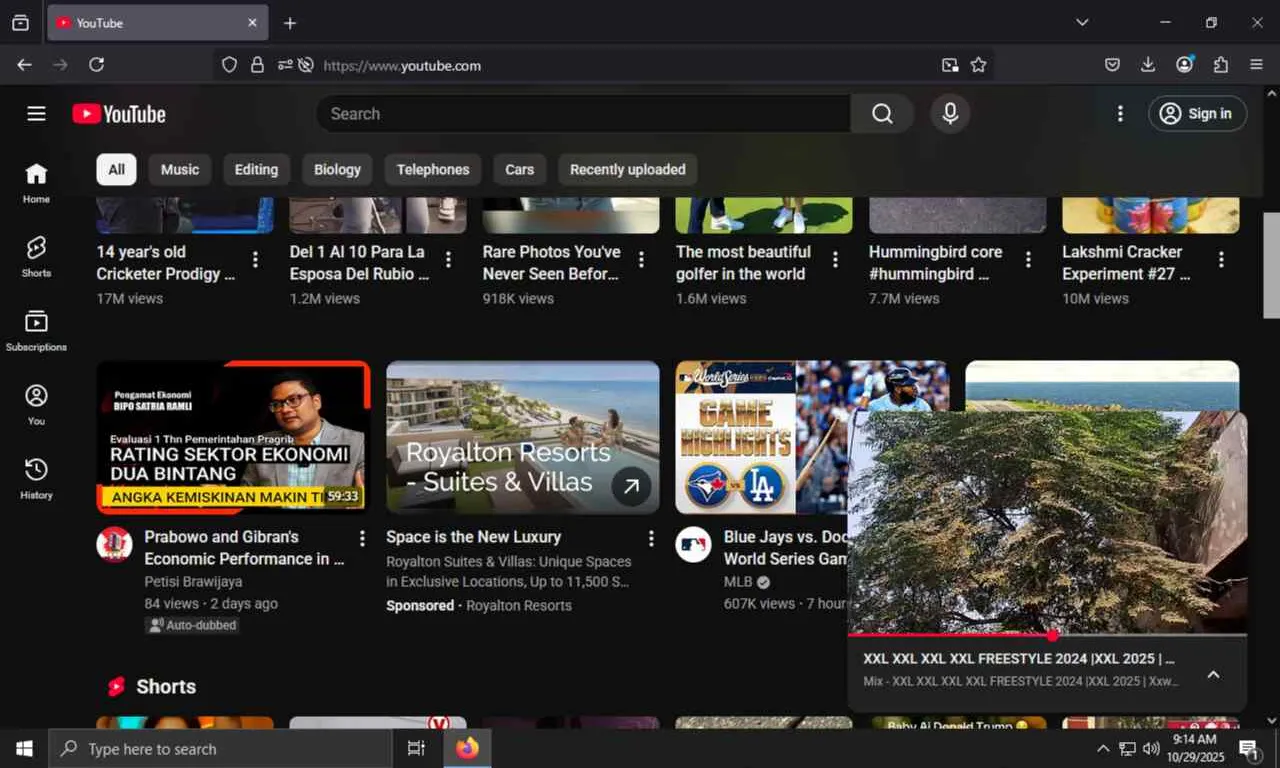Open History in the sidebar
1280x768 pixels.
pyautogui.click(x=36, y=479)
